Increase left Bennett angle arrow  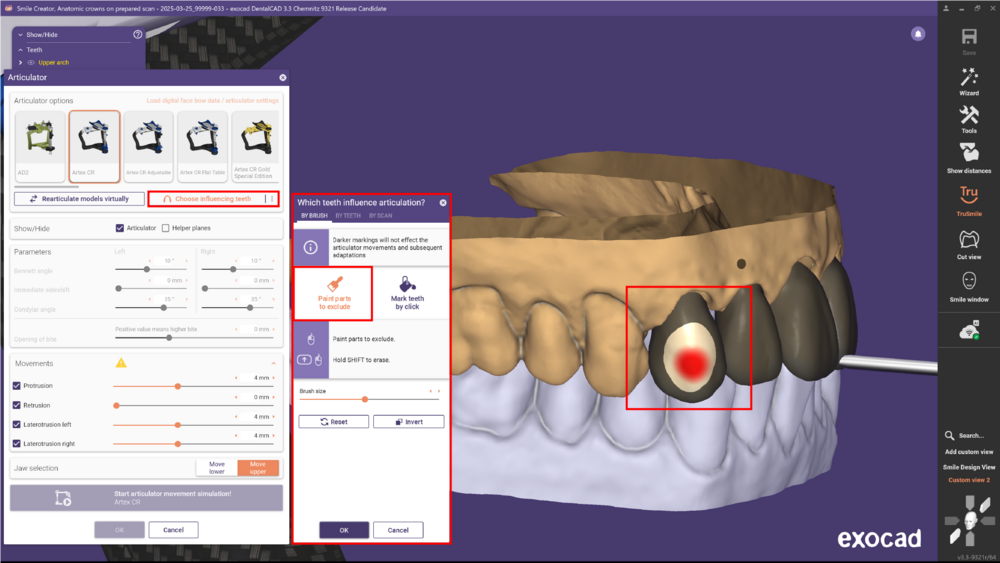pos(187,261)
